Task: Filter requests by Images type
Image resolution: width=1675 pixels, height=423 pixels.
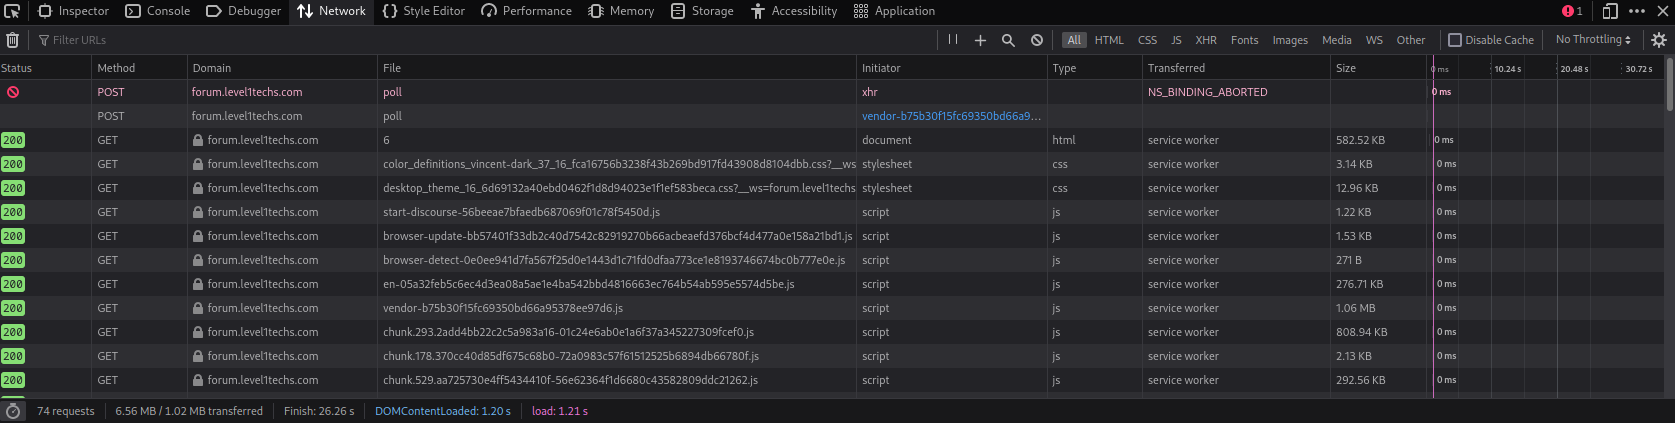Action: pyautogui.click(x=1290, y=40)
